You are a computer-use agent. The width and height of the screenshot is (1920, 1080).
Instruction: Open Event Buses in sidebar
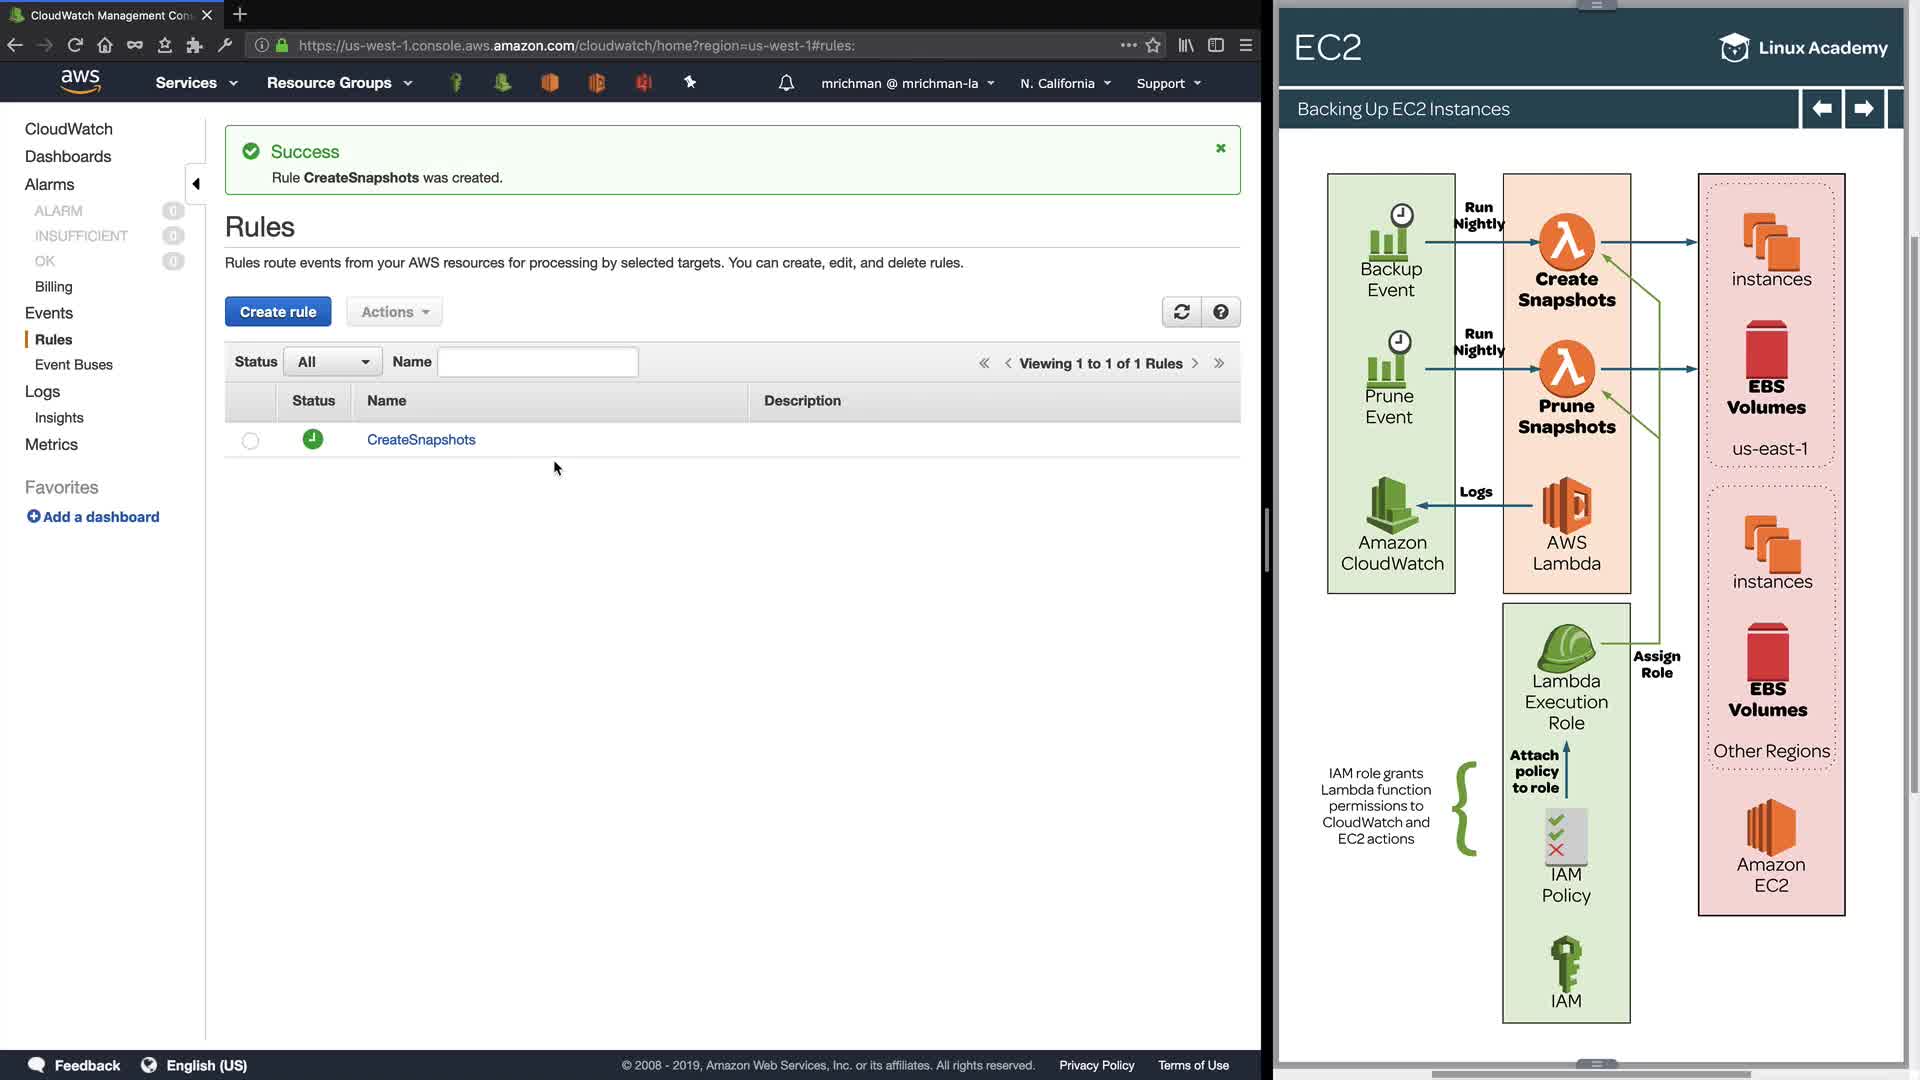pos(73,365)
